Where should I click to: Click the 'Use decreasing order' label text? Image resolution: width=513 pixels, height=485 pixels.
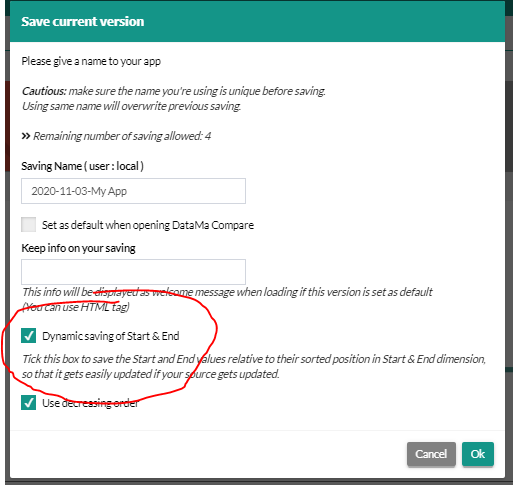[90, 403]
